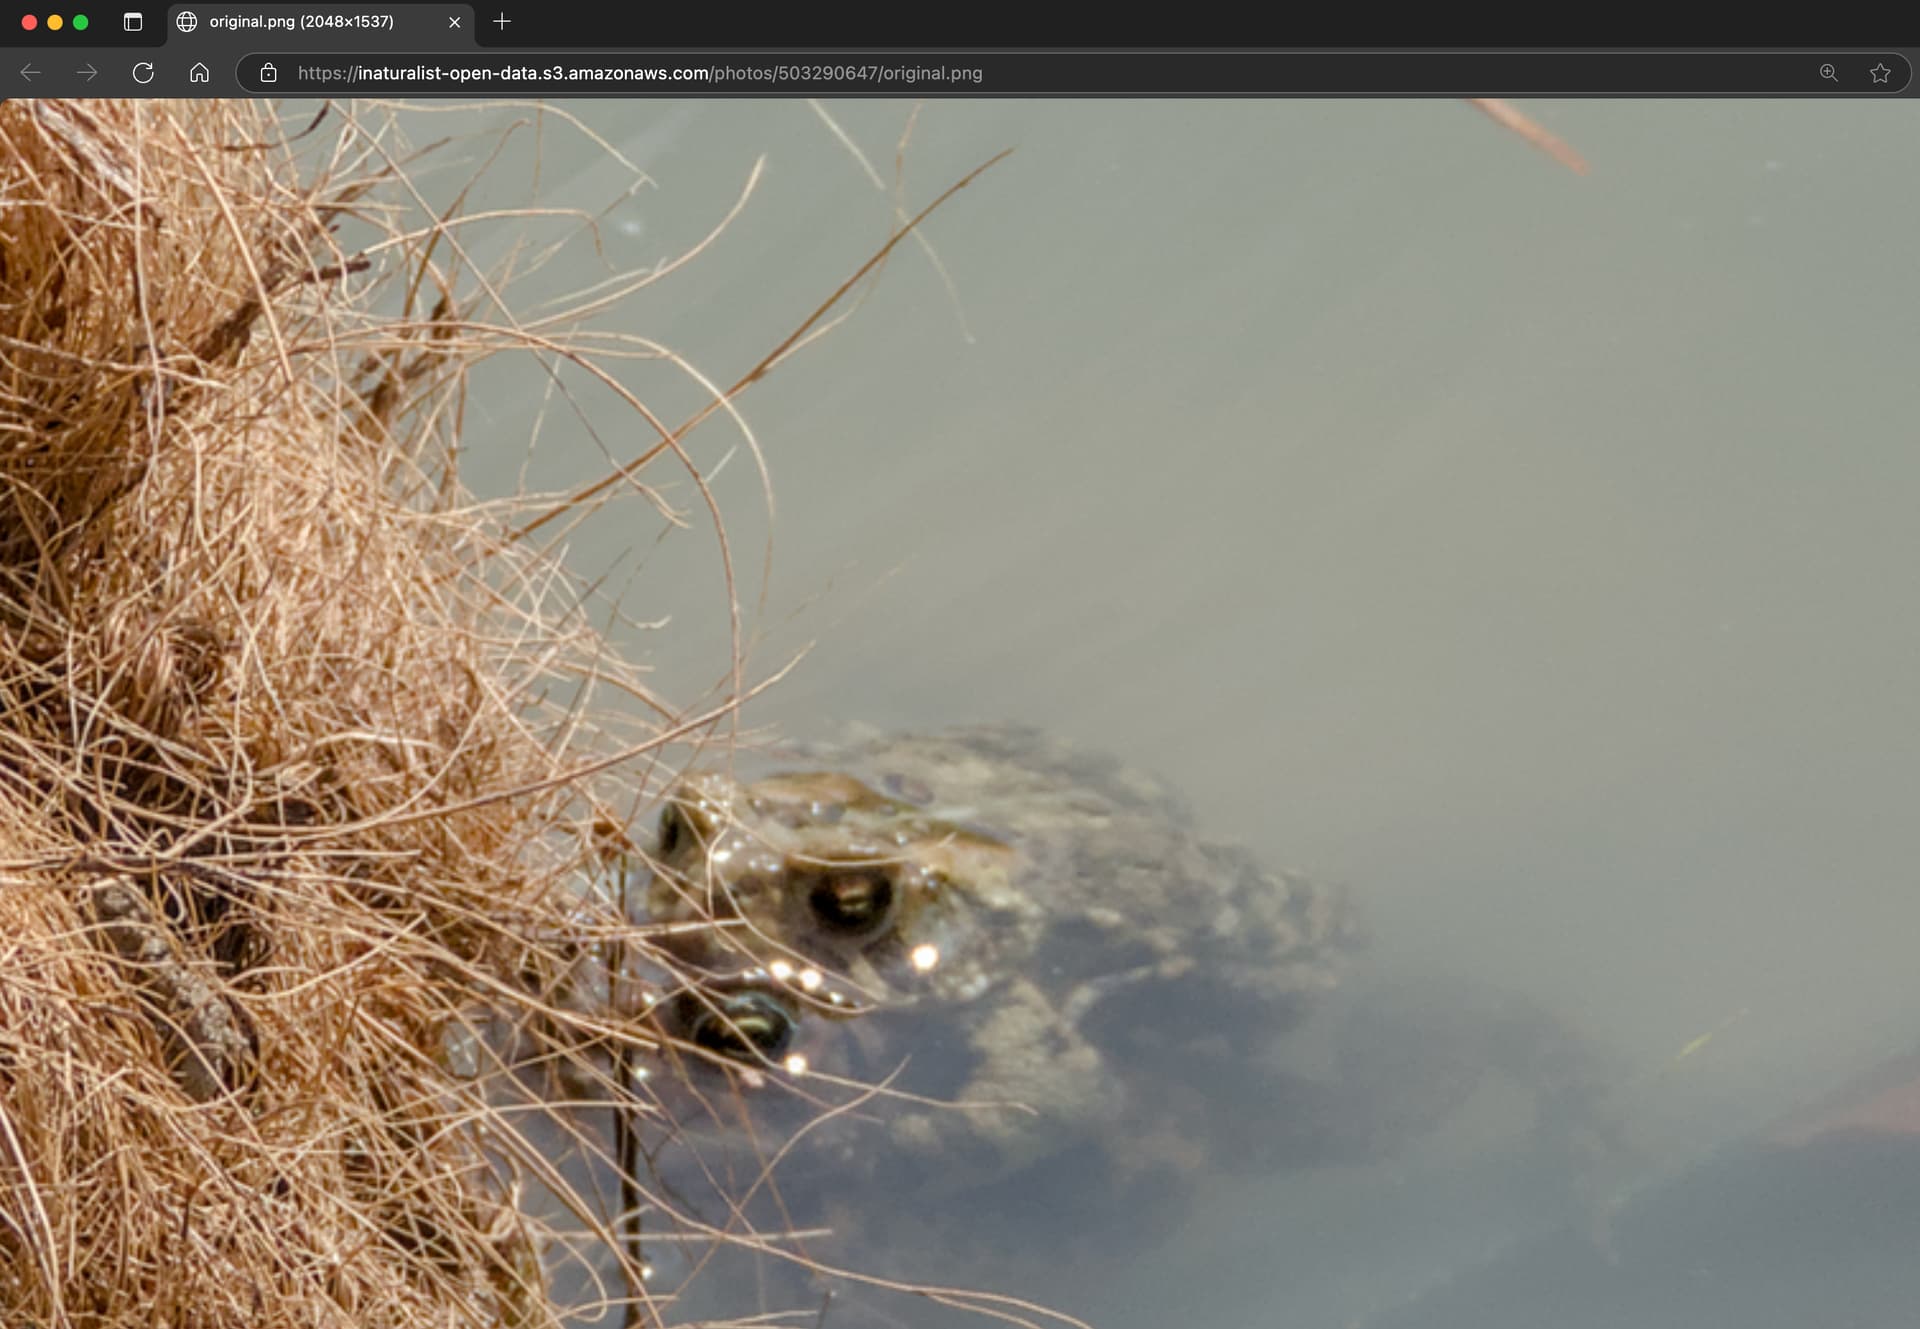The image size is (1920, 1329).
Task: Open the sidebar panel icon
Action: [132, 22]
